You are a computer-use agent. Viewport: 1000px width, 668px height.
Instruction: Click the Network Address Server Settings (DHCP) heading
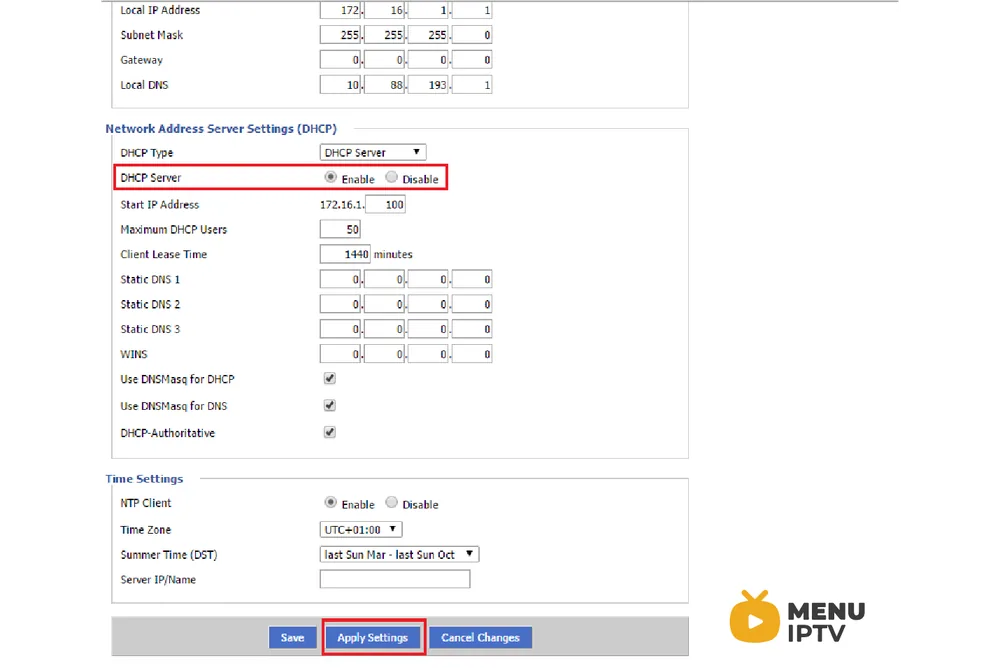point(221,129)
